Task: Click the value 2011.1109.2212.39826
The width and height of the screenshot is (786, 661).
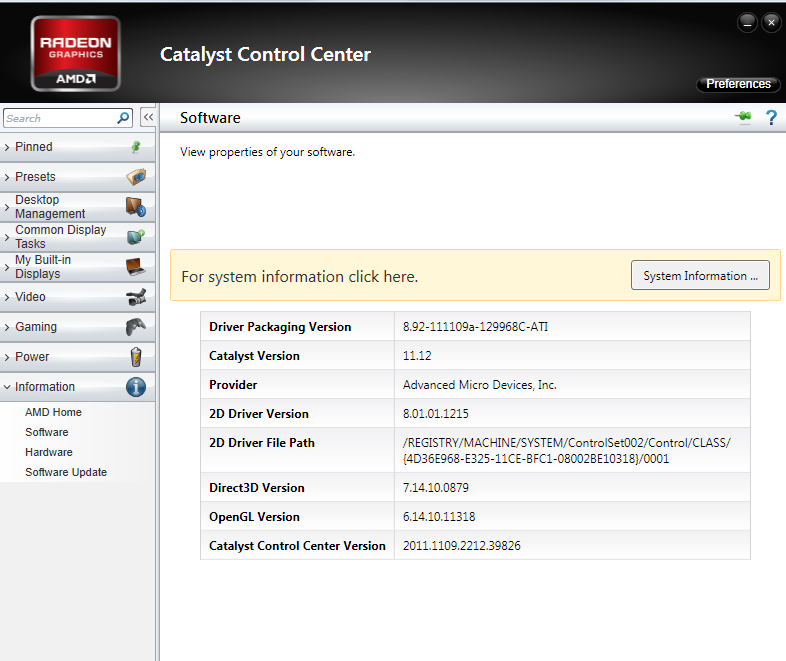Action: coord(461,546)
